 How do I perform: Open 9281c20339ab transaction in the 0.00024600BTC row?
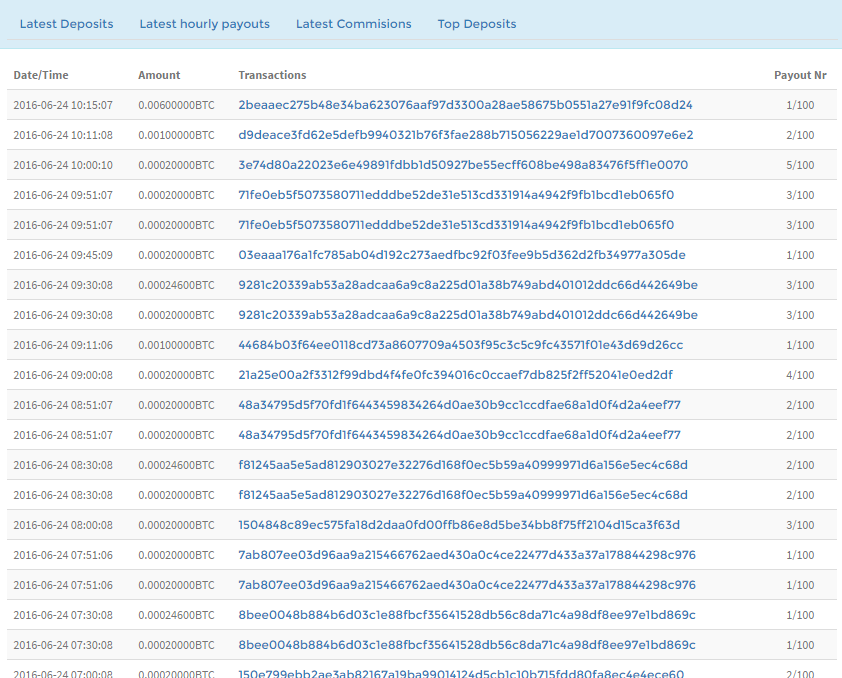point(468,285)
